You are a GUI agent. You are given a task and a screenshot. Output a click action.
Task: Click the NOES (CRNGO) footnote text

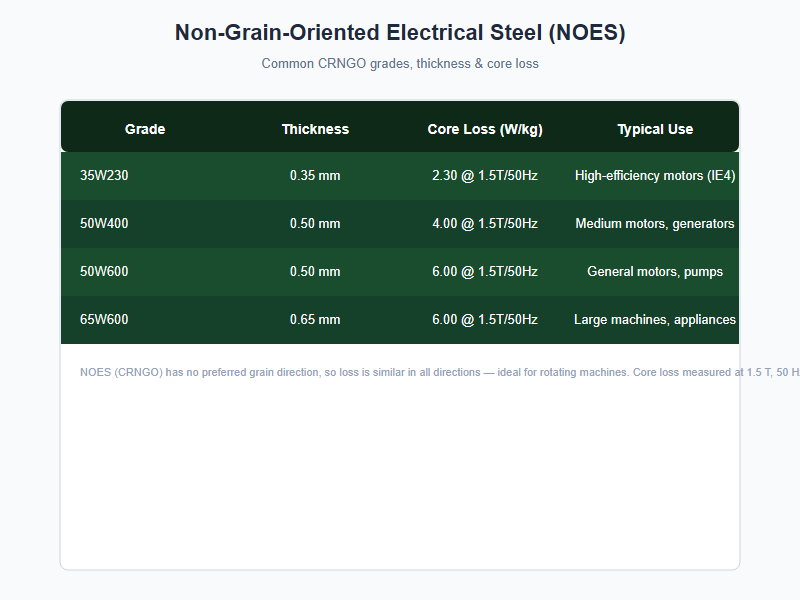click(440, 372)
